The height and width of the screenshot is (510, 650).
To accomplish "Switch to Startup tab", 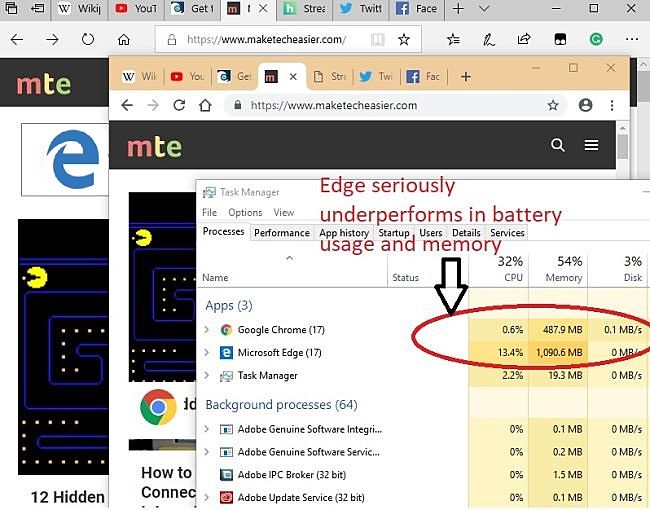I will click(394, 233).
